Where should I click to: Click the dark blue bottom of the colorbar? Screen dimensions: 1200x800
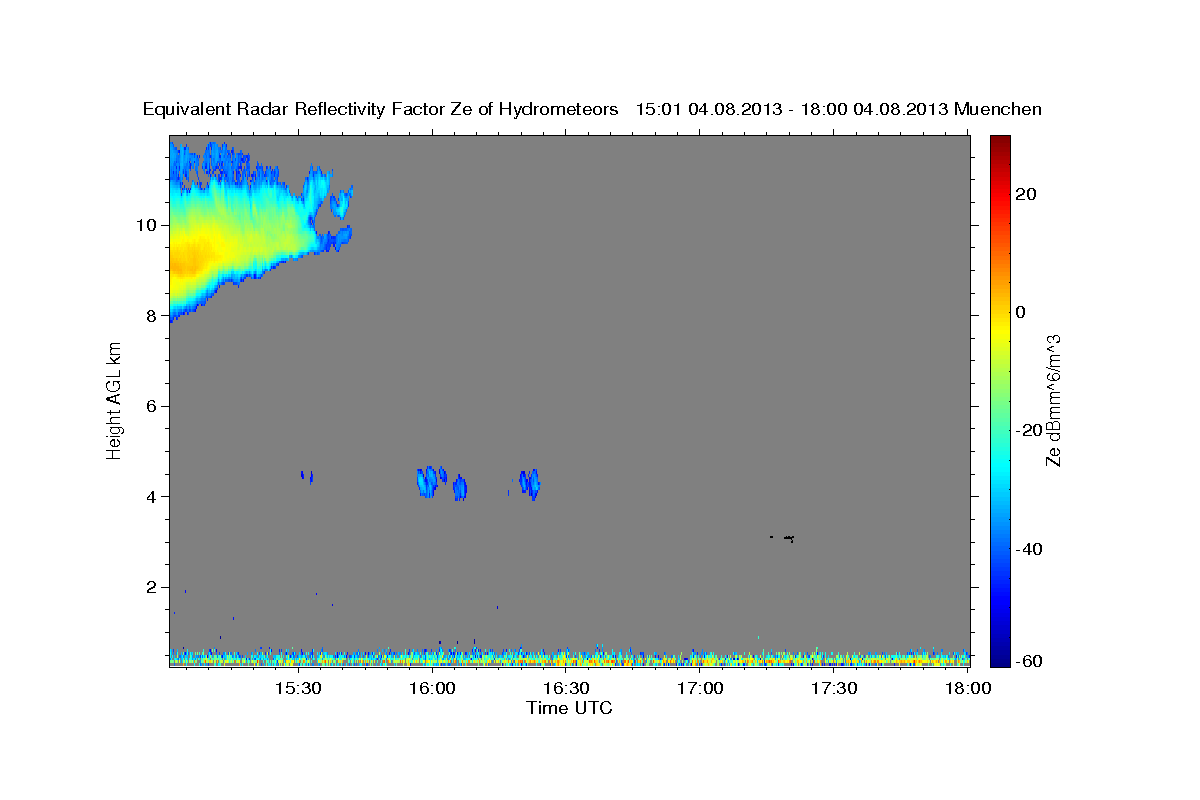pos(1000,658)
